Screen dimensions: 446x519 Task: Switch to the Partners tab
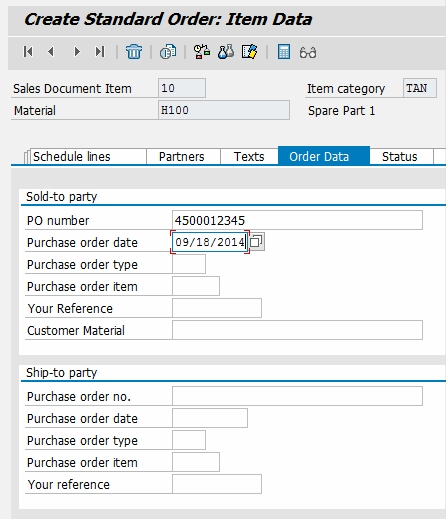click(x=182, y=157)
